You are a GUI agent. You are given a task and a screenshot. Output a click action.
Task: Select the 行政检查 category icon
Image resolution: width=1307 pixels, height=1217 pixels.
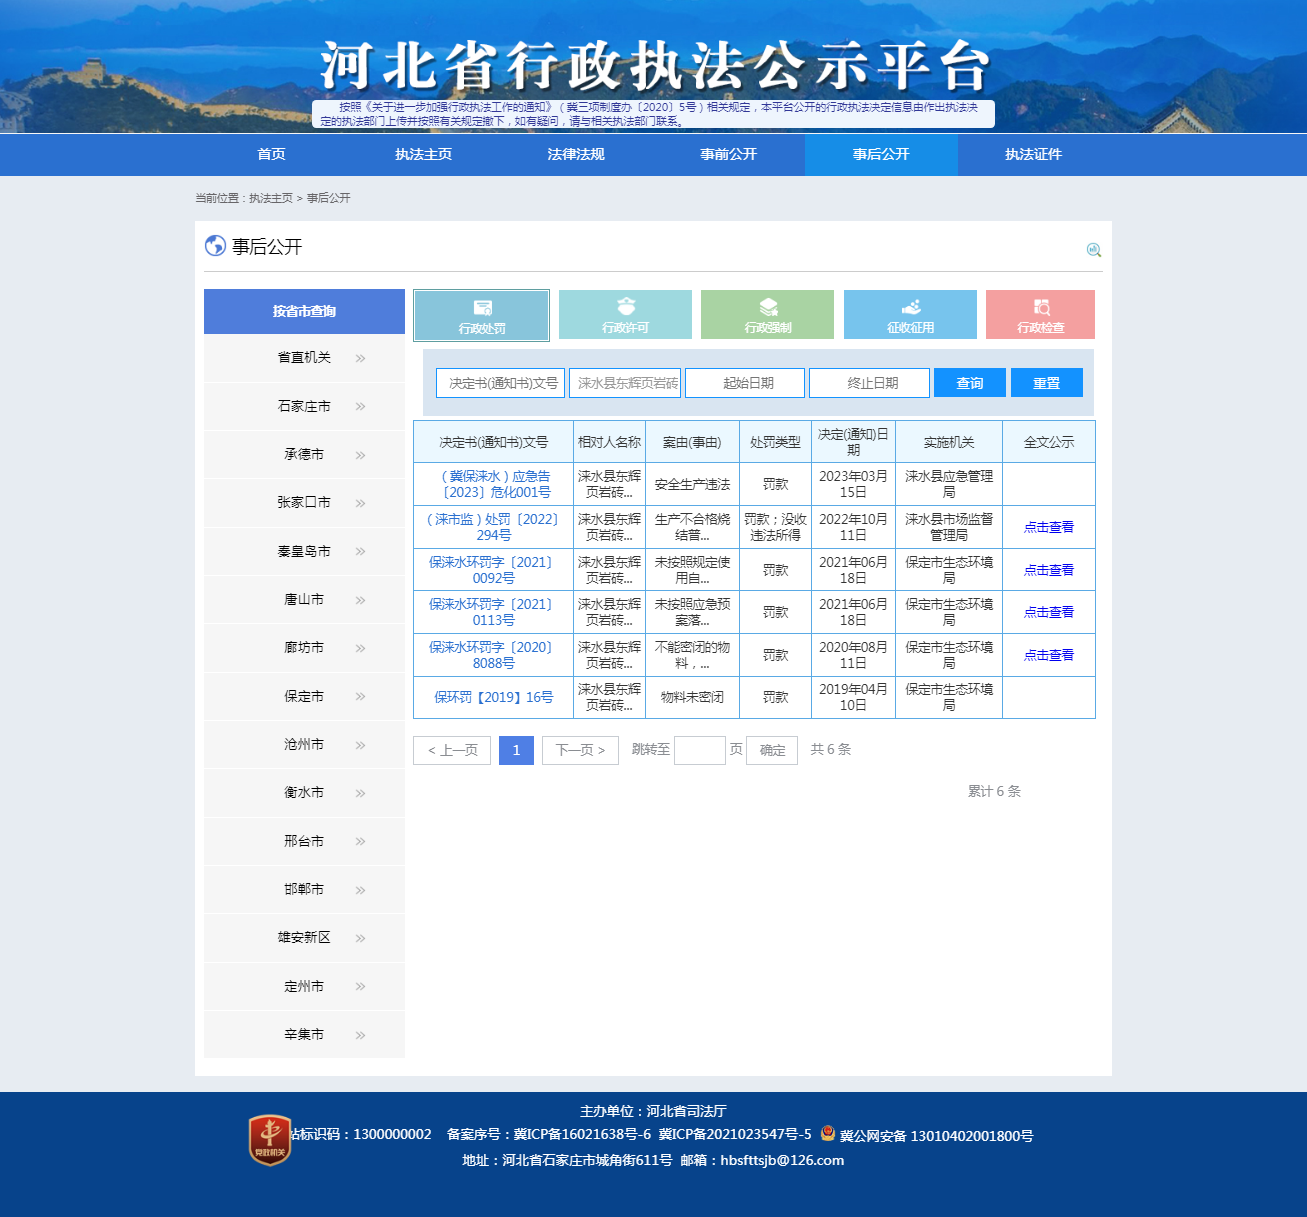click(1040, 308)
